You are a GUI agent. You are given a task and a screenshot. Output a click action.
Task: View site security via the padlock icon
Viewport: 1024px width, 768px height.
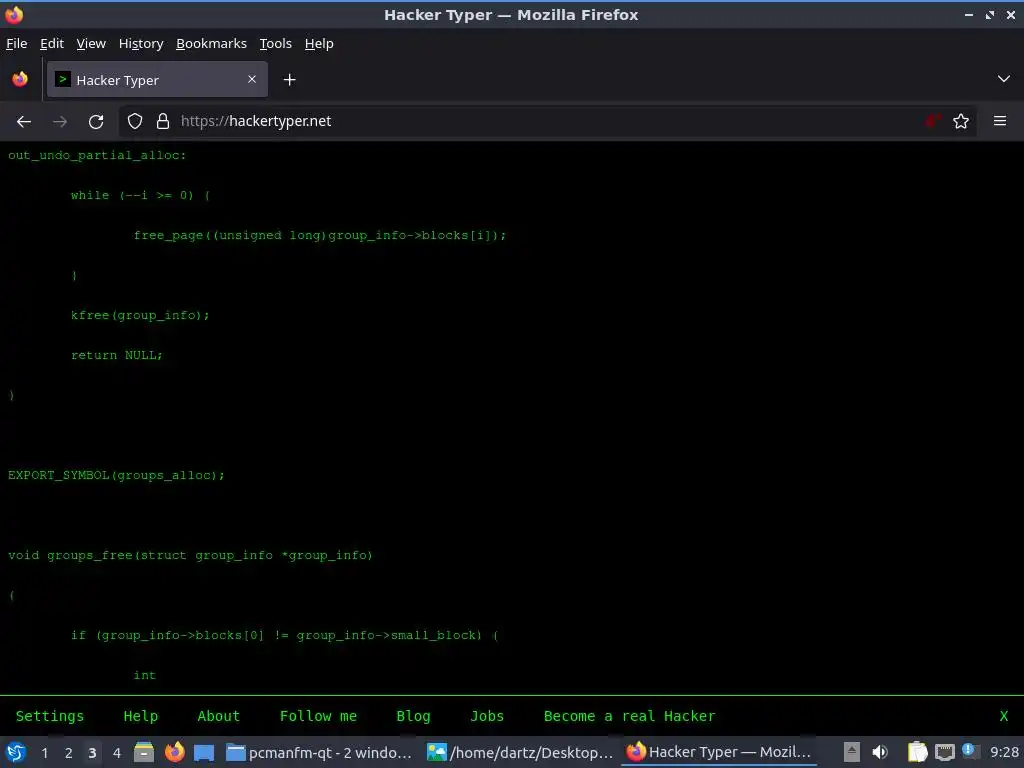[x=163, y=121]
